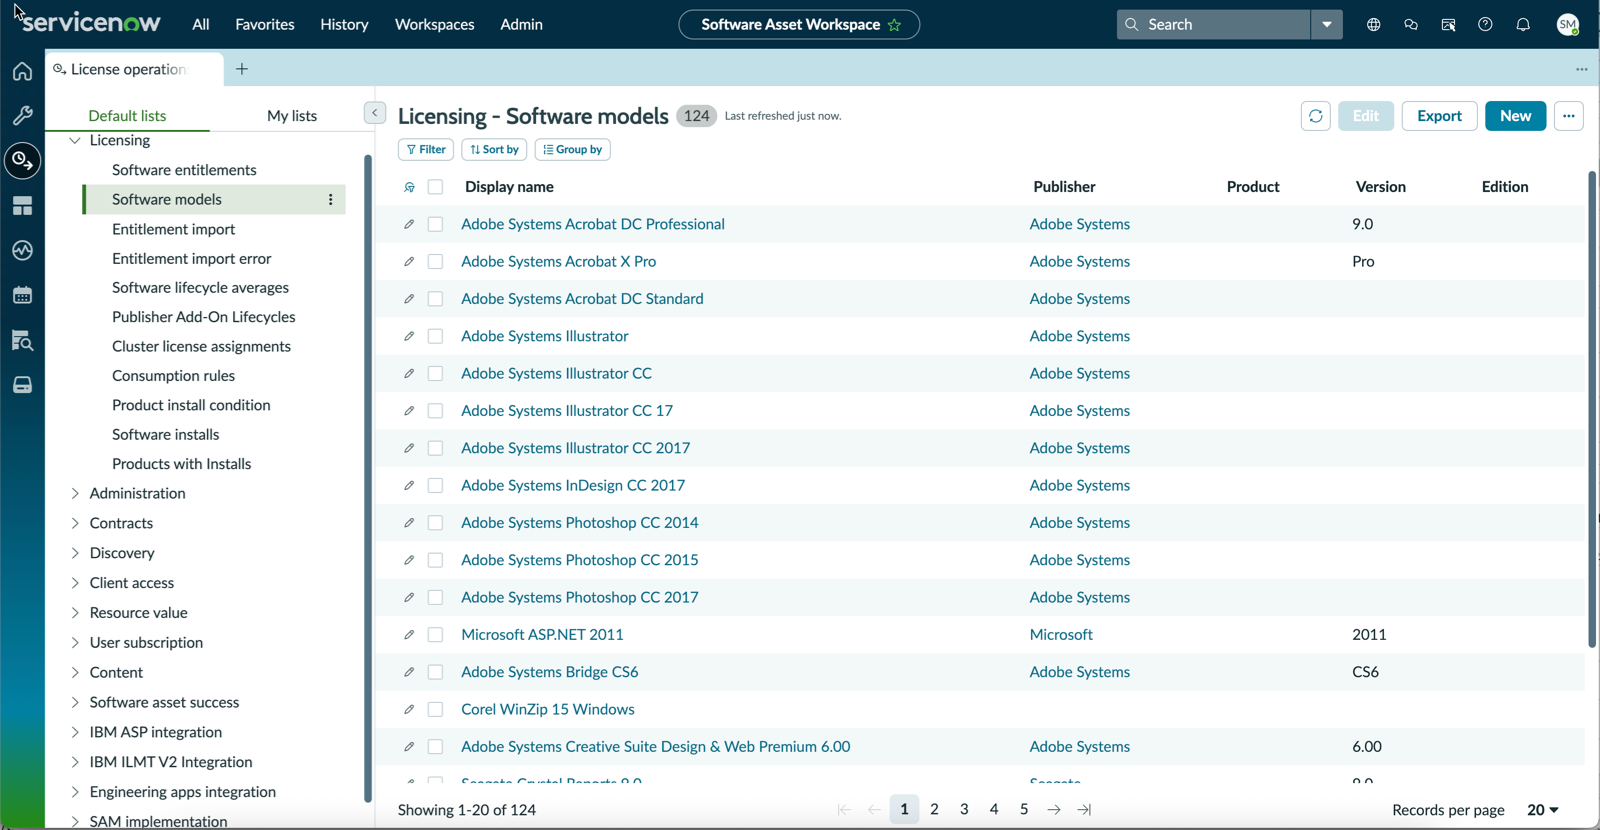Select checkbox for Adobe Systems Illustrator CC 17
Screen dimensions: 1600x830
[x=435, y=411]
